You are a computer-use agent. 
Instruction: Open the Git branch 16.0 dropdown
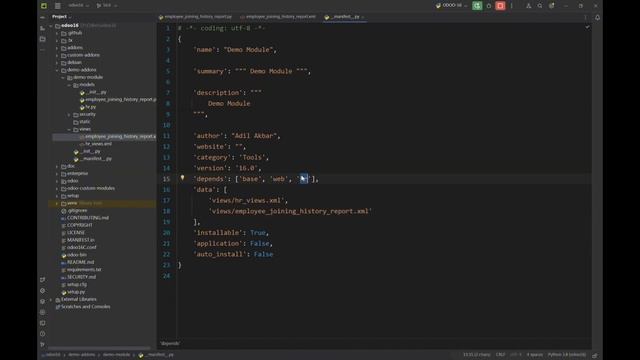click(x=107, y=6)
